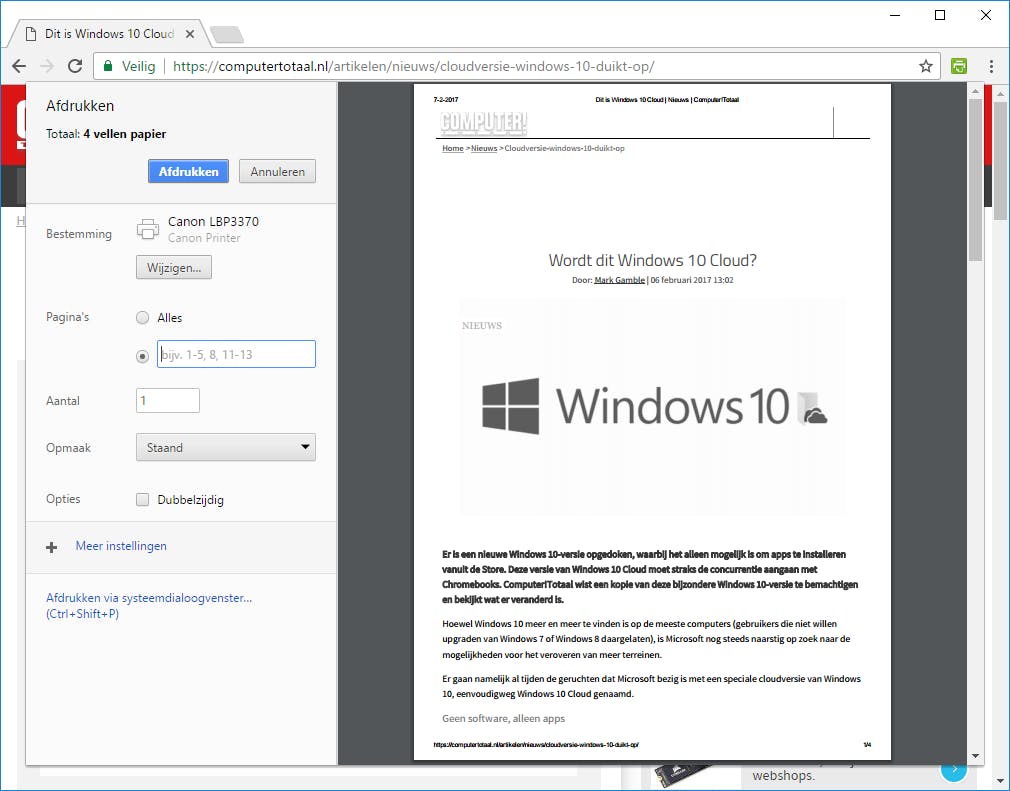1010x791 pixels.
Task: Click the 'NIEUWS' label above the logo
Action: click(482, 325)
